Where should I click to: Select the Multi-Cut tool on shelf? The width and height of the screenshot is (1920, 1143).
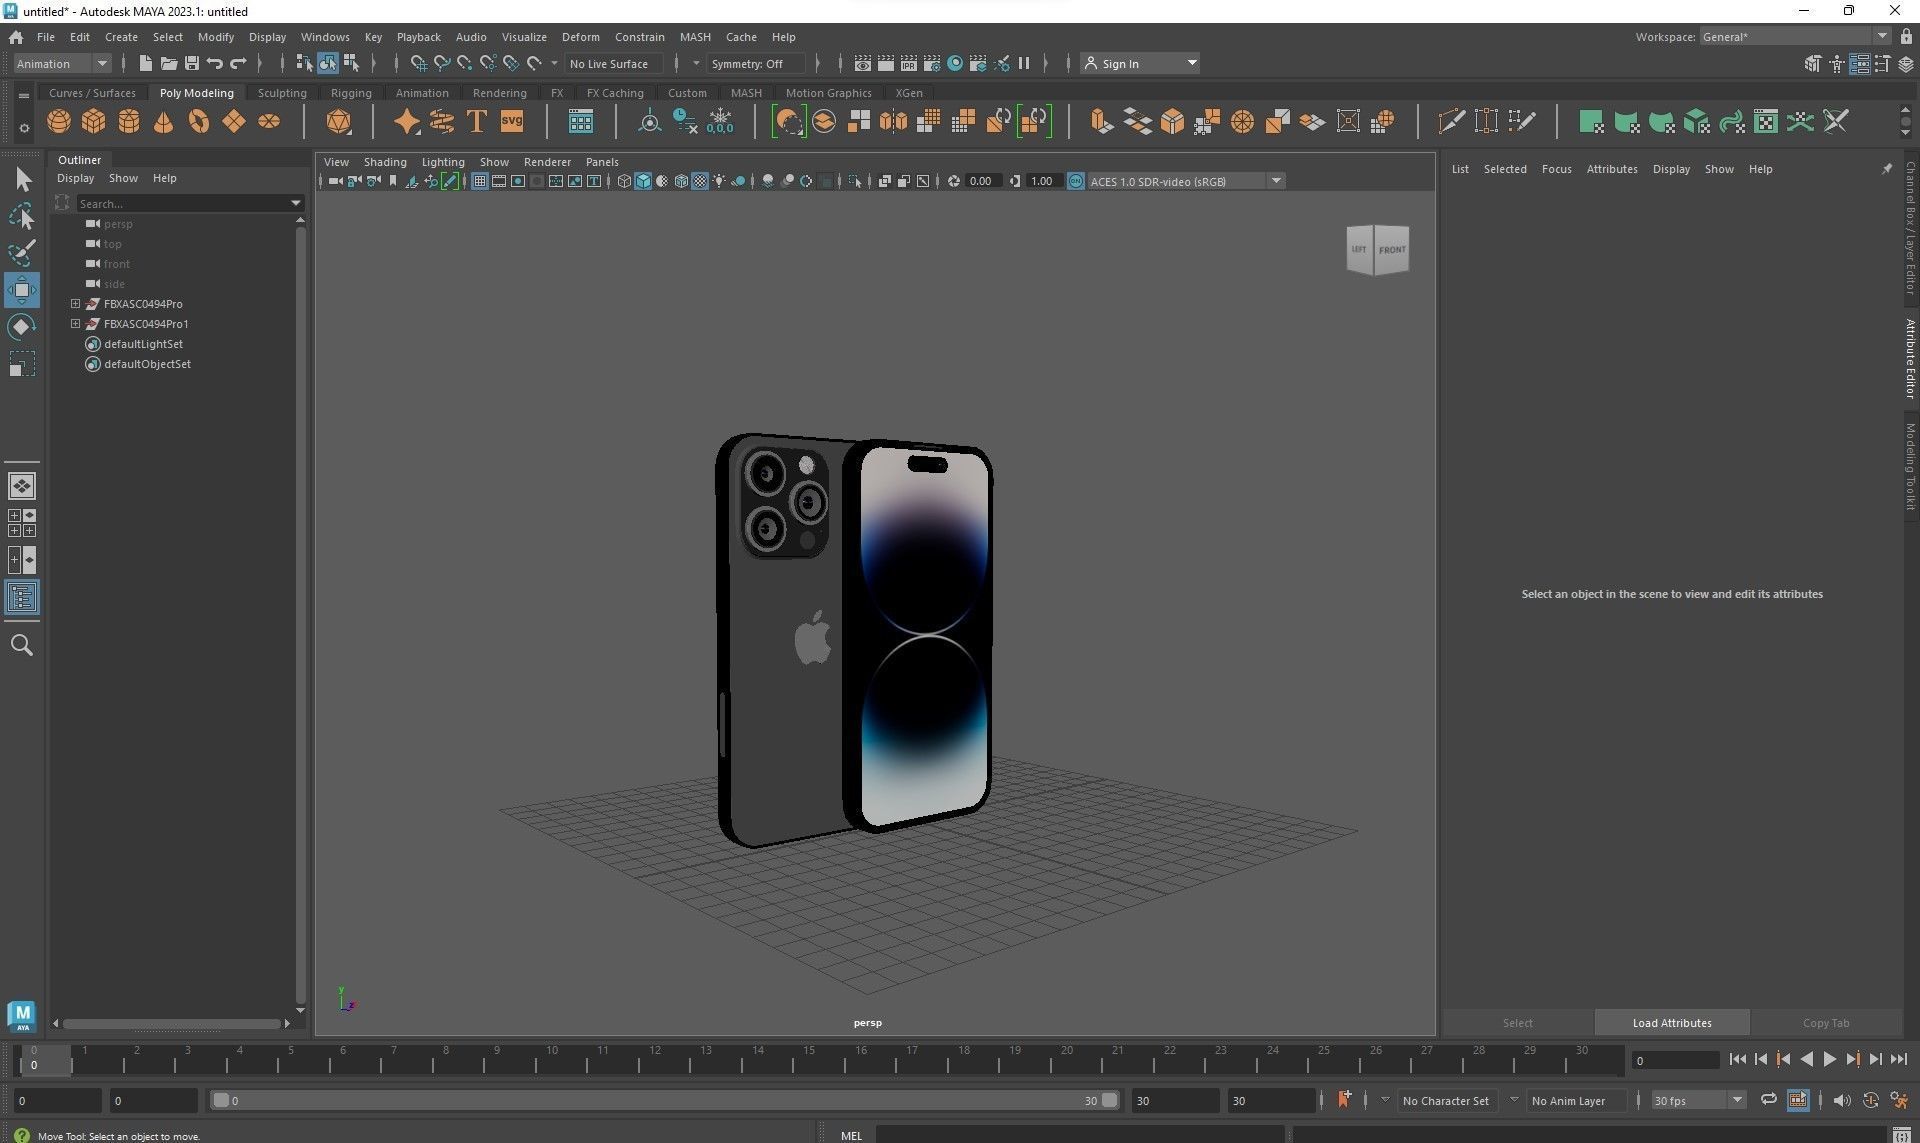[1451, 122]
